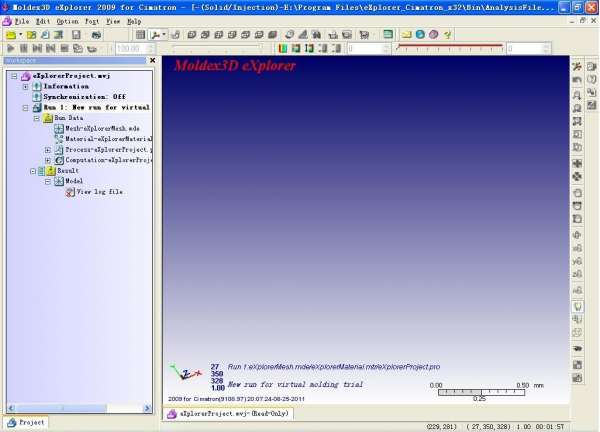This screenshot has height=432, width=600.
Task: Select the Synchronization: Off item
Action: [84, 97]
